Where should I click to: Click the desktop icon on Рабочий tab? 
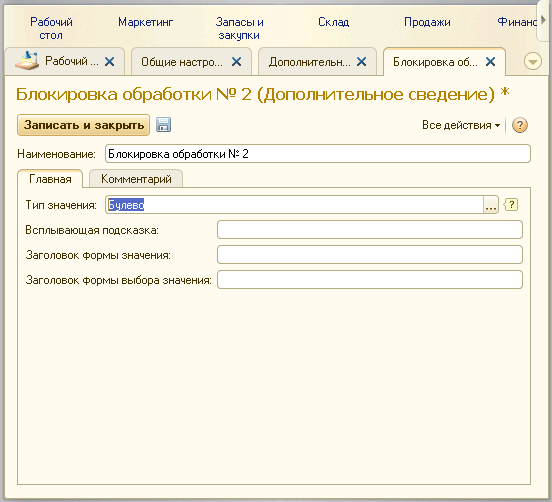point(27,61)
